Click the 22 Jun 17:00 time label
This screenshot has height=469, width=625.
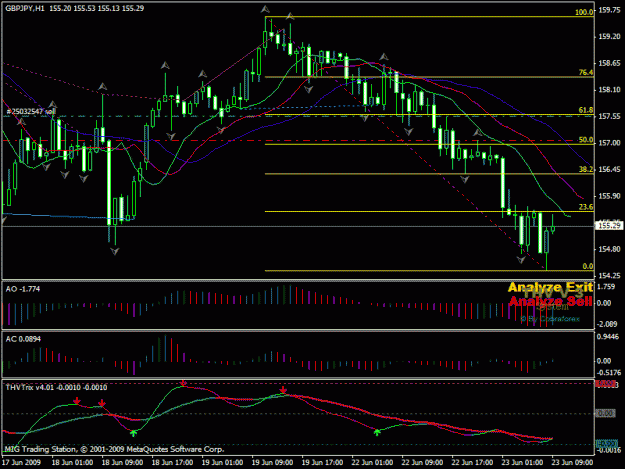coord(472,463)
